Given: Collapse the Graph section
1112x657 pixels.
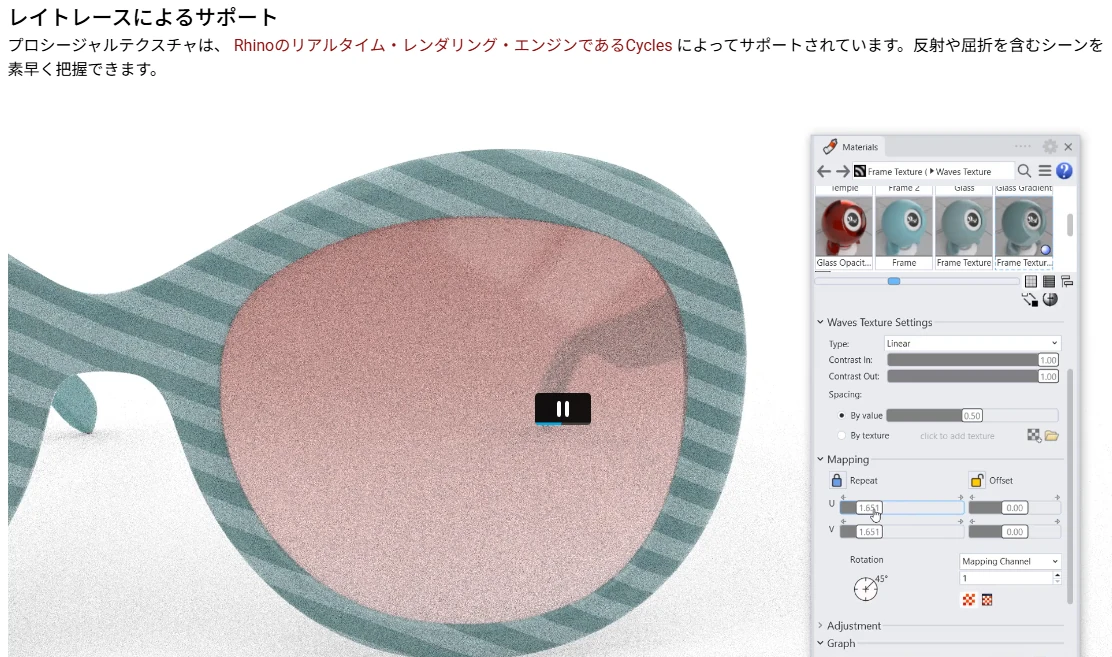Looking at the screenshot, I should (820, 644).
